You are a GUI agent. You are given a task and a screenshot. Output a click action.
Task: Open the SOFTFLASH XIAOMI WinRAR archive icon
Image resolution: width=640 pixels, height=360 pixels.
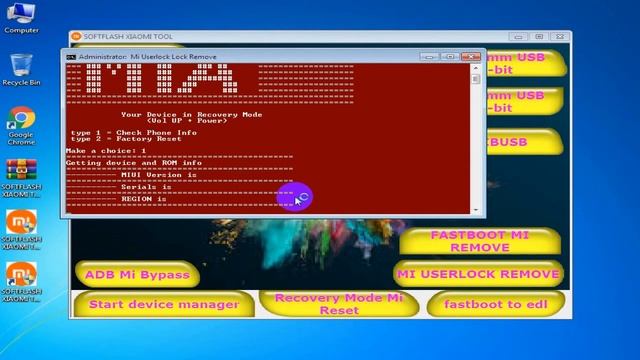(x=21, y=178)
